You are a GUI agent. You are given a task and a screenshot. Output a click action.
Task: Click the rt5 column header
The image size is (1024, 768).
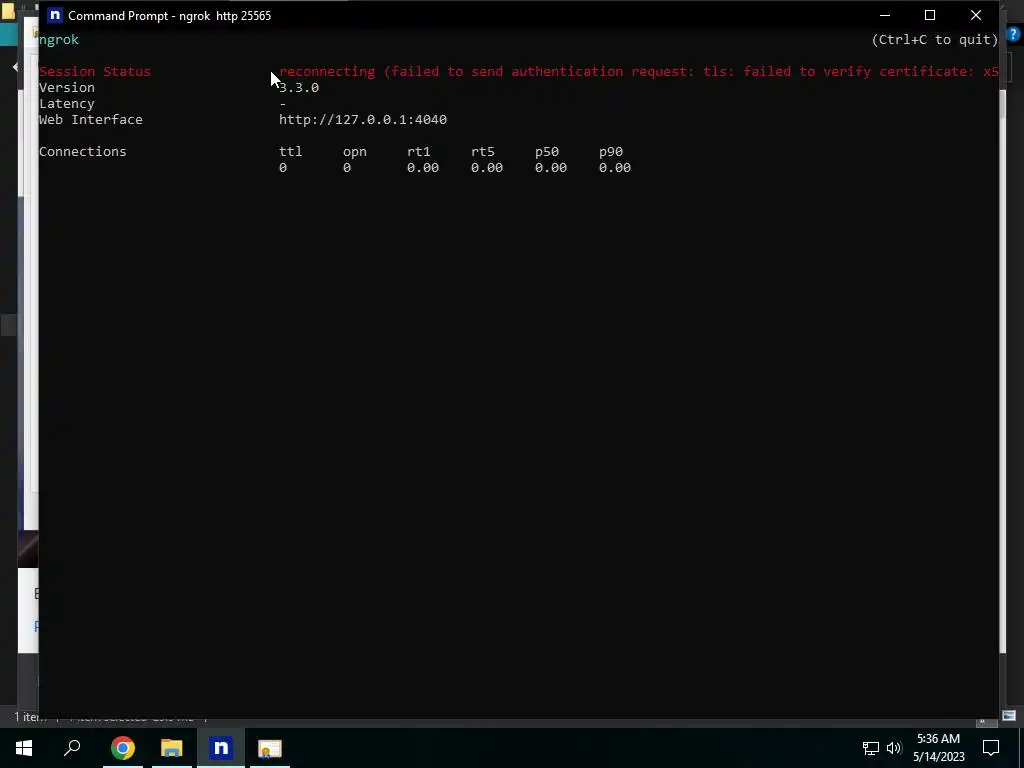(483, 152)
